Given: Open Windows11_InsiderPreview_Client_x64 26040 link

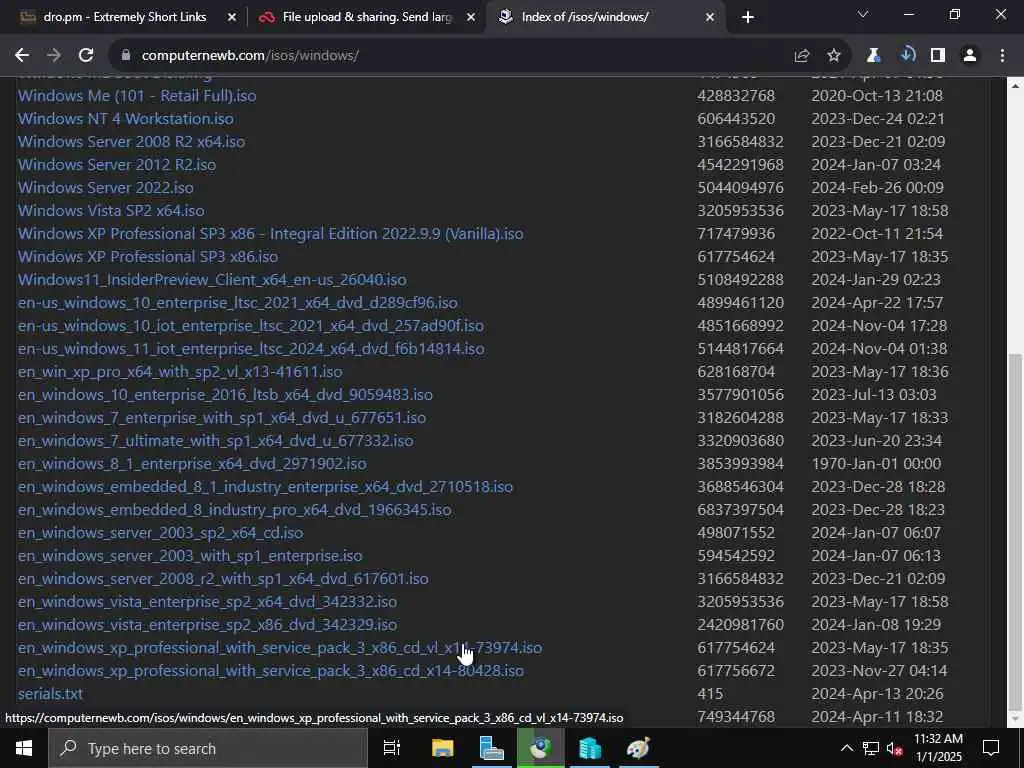Looking at the screenshot, I should pyautogui.click(x=212, y=280).
